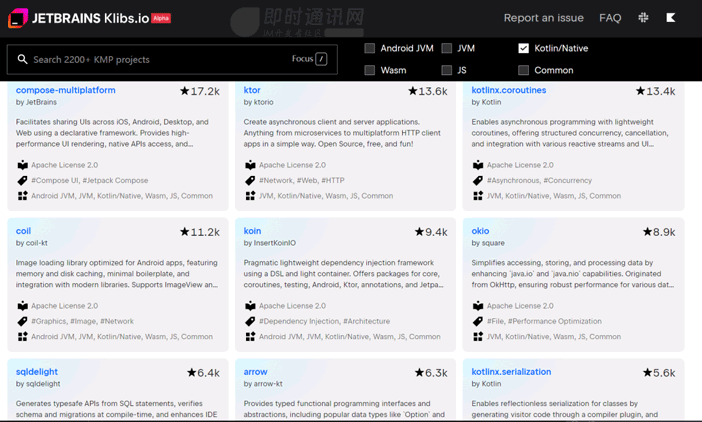This screenshot has width=702, height=422.
Task: Open Report an issue link
Action: 544,18
